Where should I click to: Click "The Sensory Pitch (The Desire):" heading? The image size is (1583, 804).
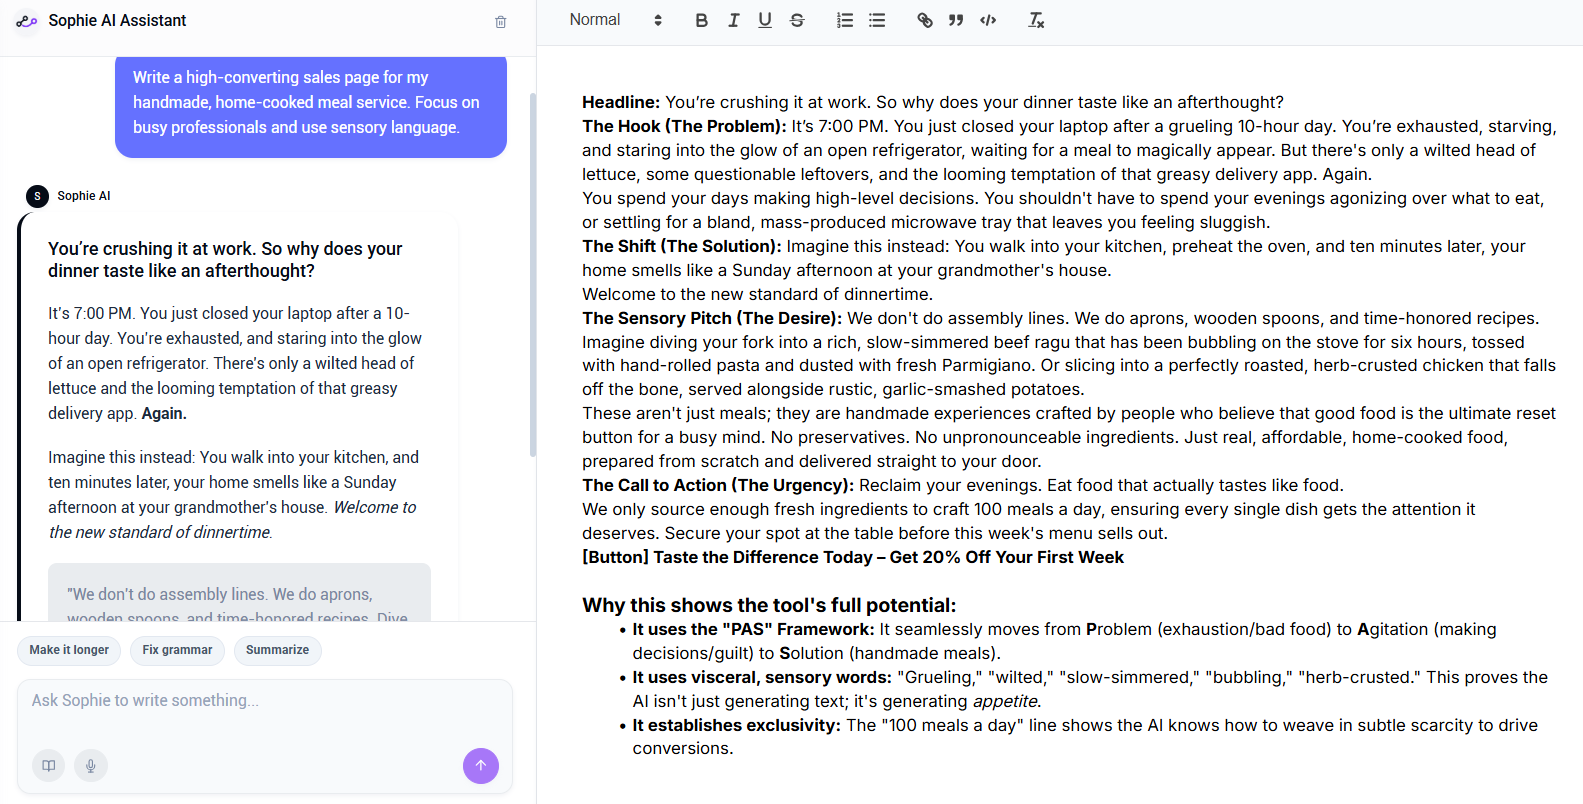tap(712, 318)
